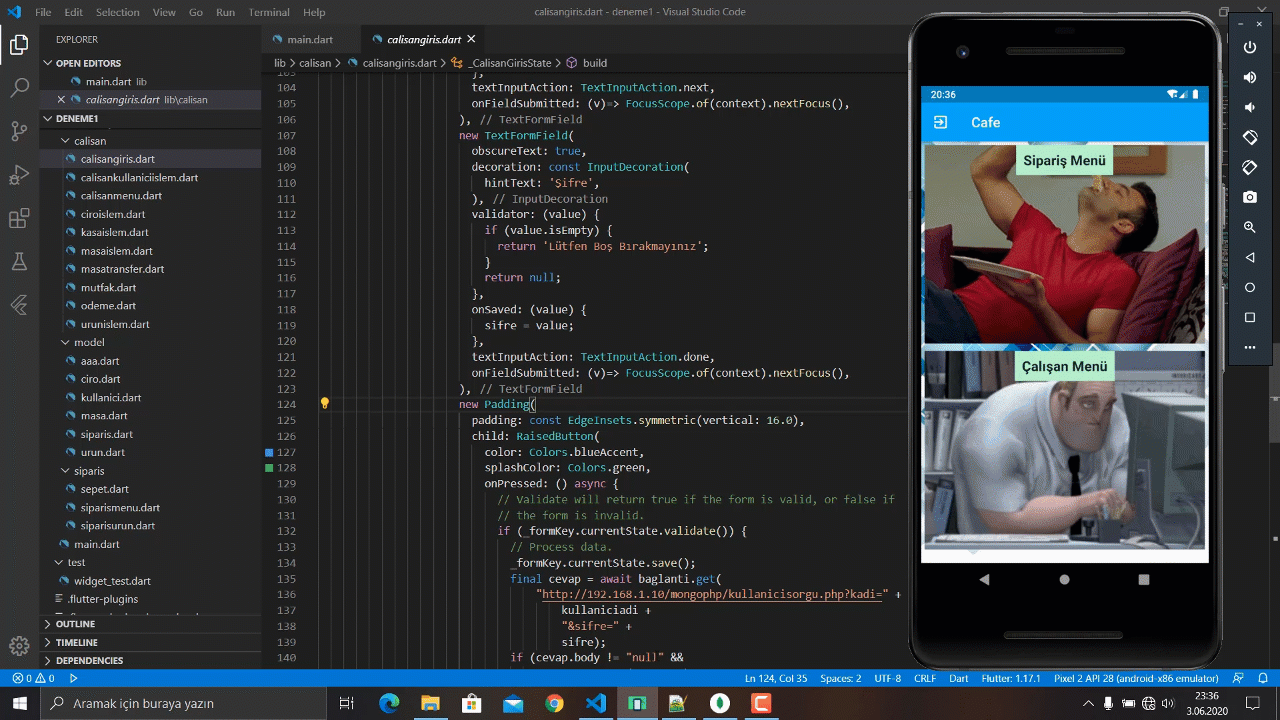
Task: Open the Windows Start menu
Action: click(20, 703)
